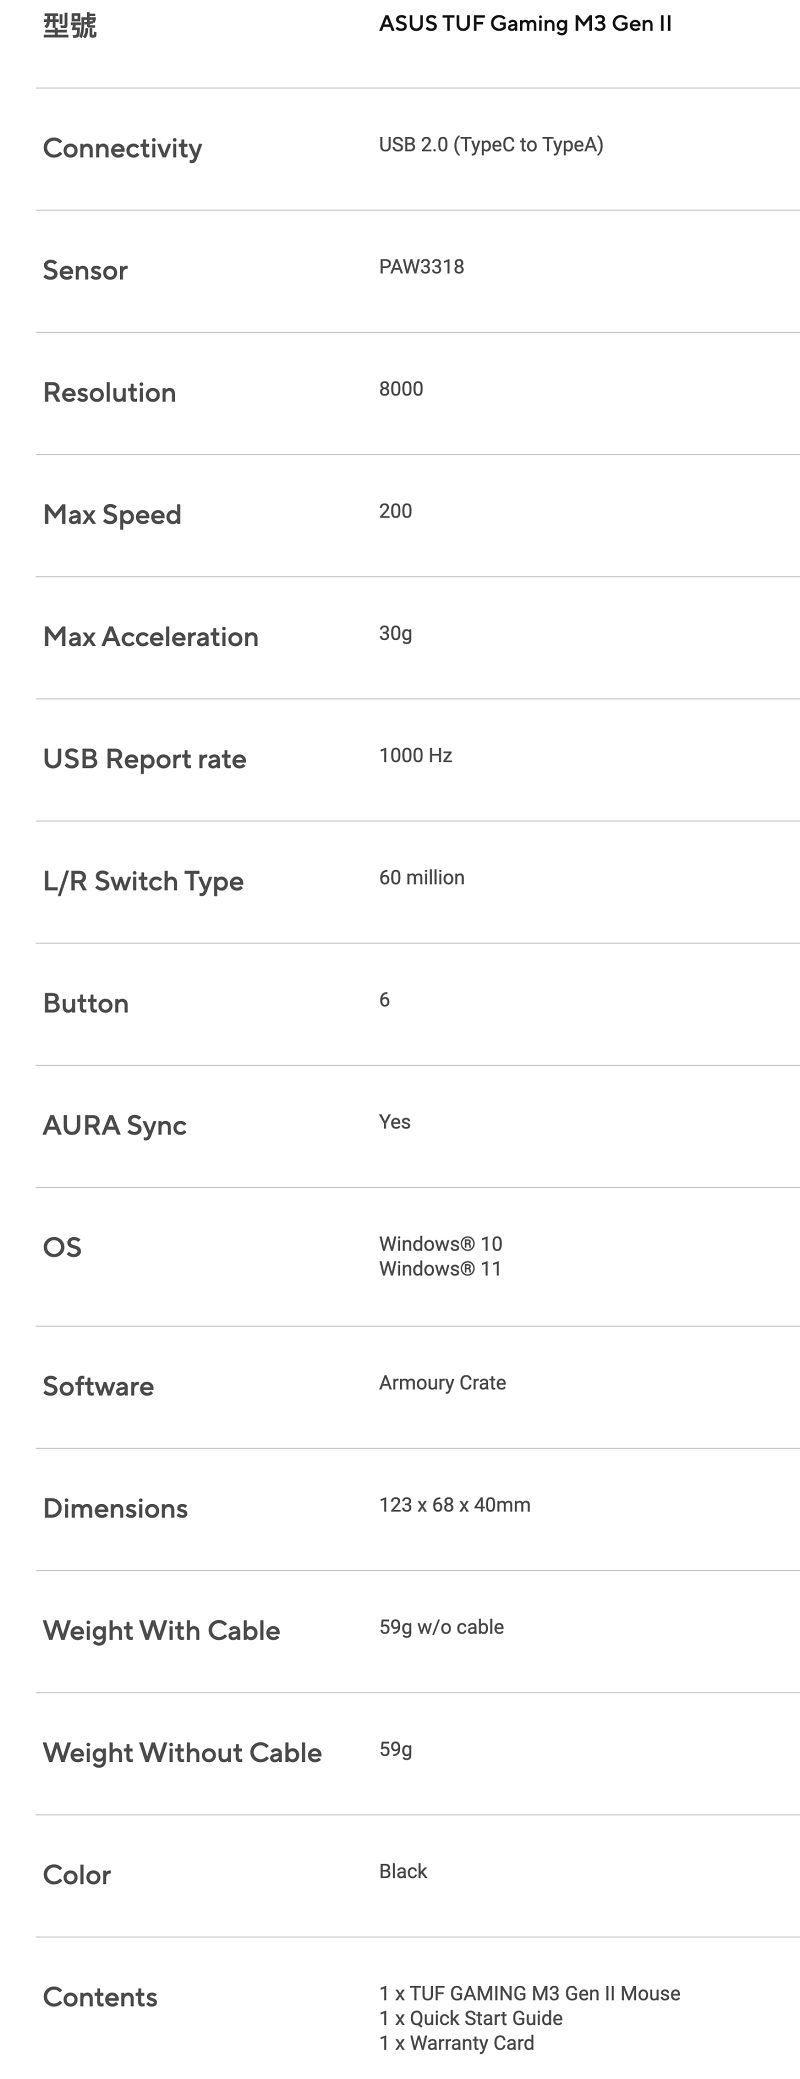Click the 30g max acceleration value
This screenshot has width=800, height=2079.
coord(395,633)
